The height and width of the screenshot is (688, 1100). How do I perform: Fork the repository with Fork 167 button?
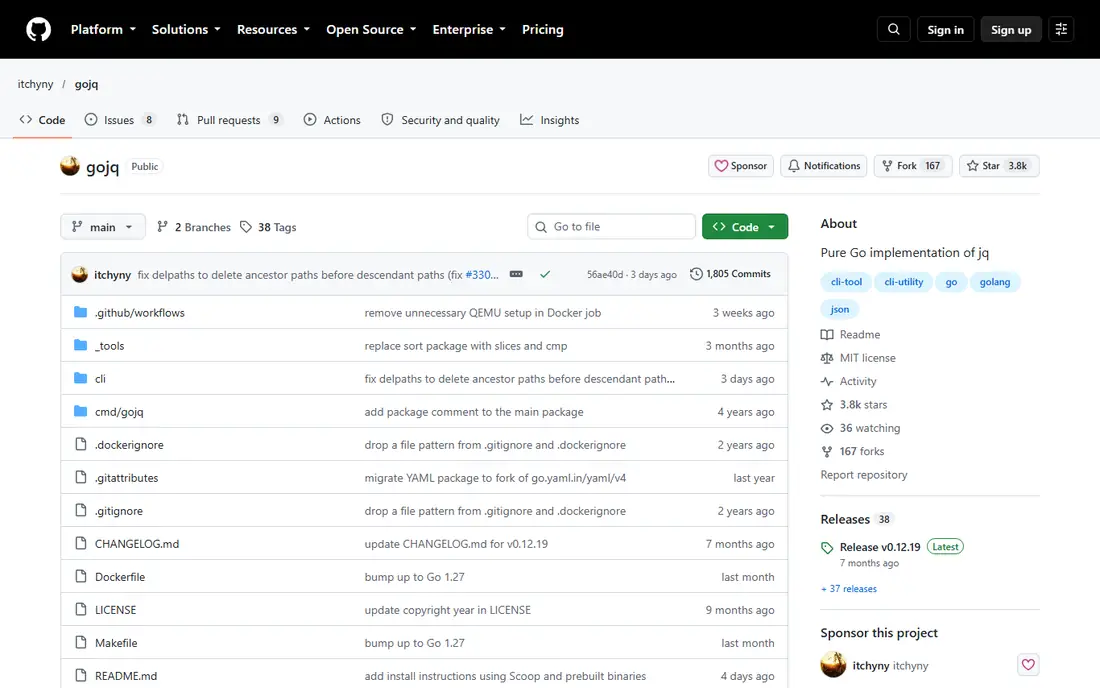click(913, 166)
